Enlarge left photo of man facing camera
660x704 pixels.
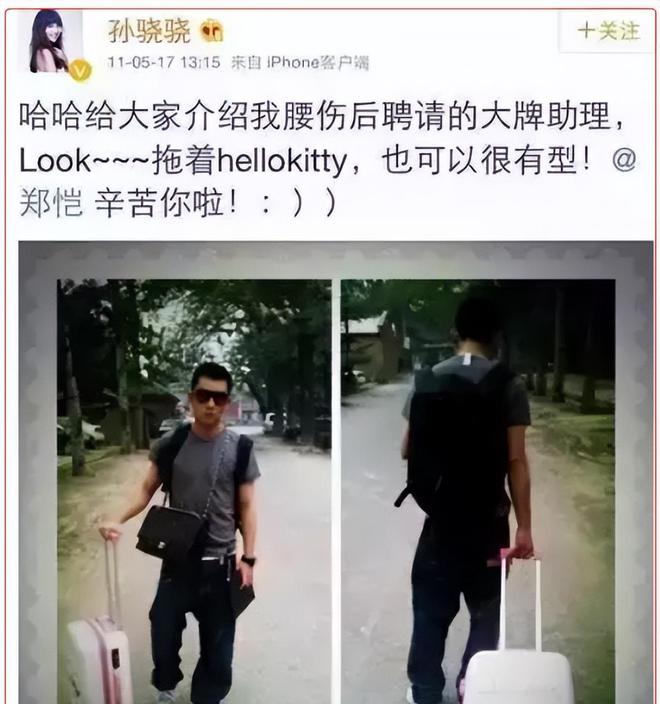pos(194,491)
